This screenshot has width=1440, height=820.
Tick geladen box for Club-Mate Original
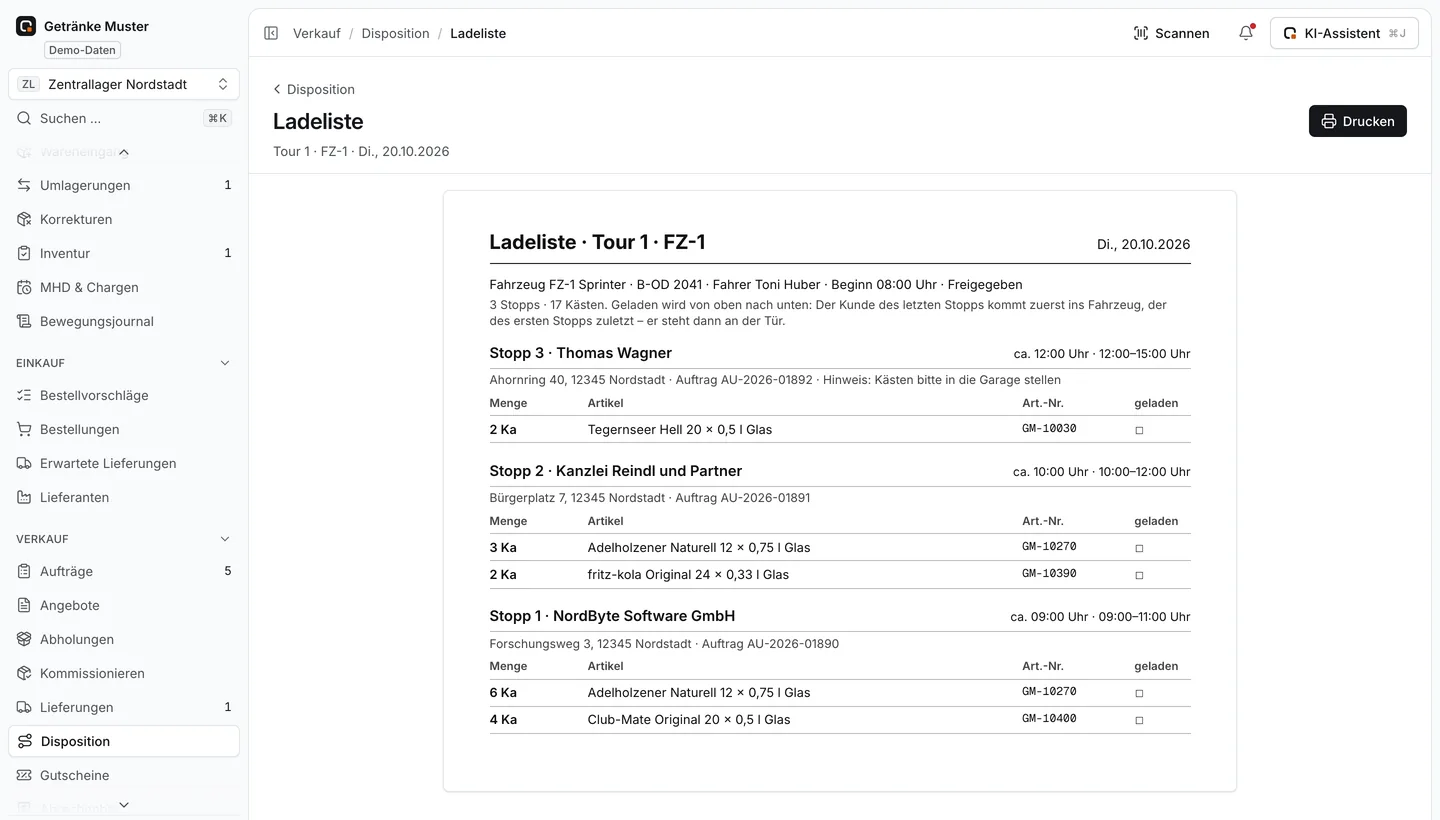click(1139, 720)
